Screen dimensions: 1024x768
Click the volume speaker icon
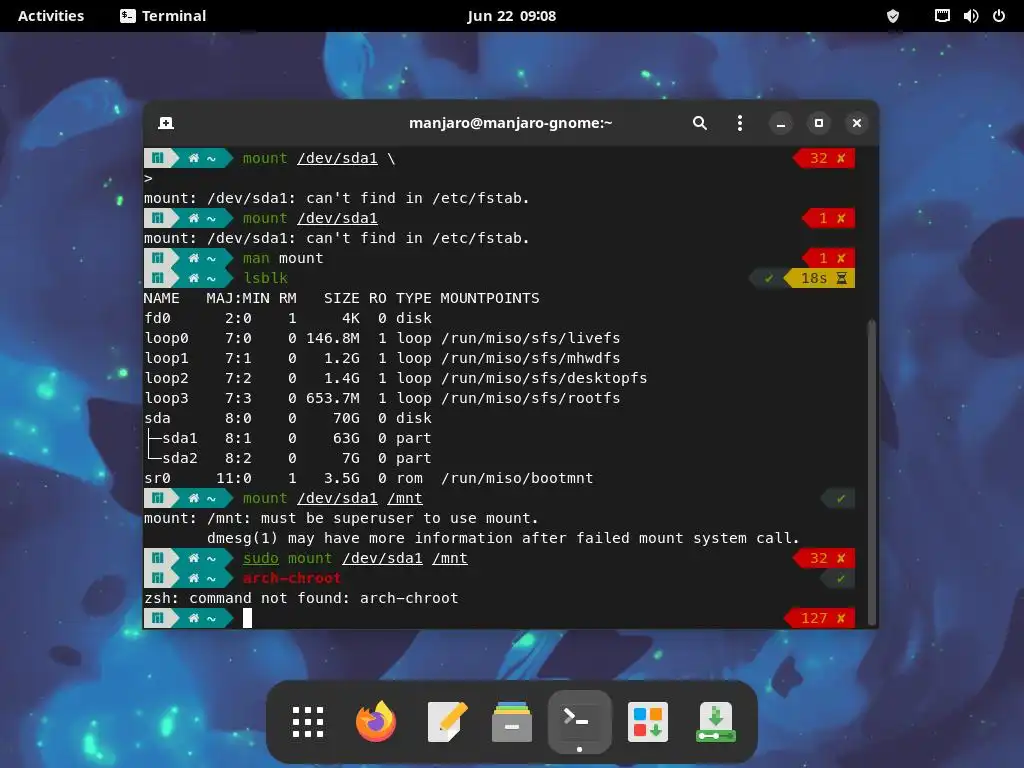point(970,16)
